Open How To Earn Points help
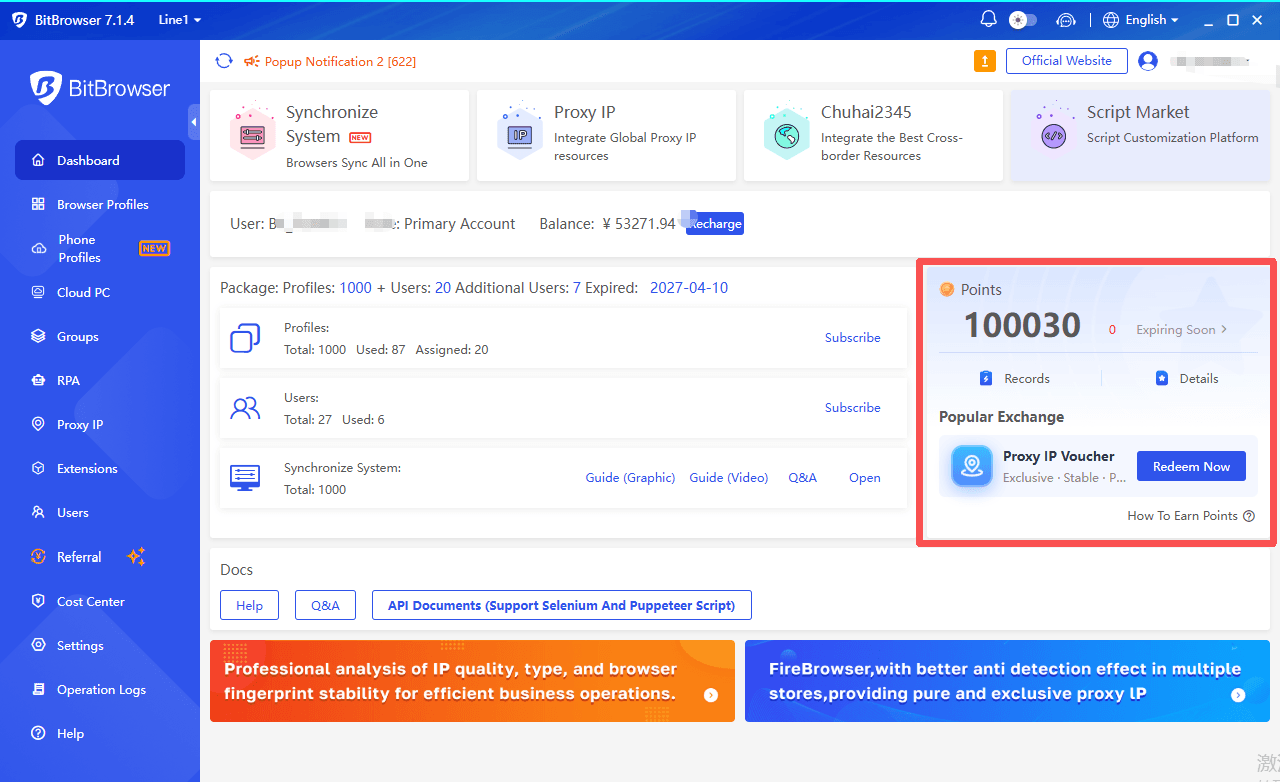Image resolution: width=1280 pixels, height=782 pixels. pos(1190,516)
